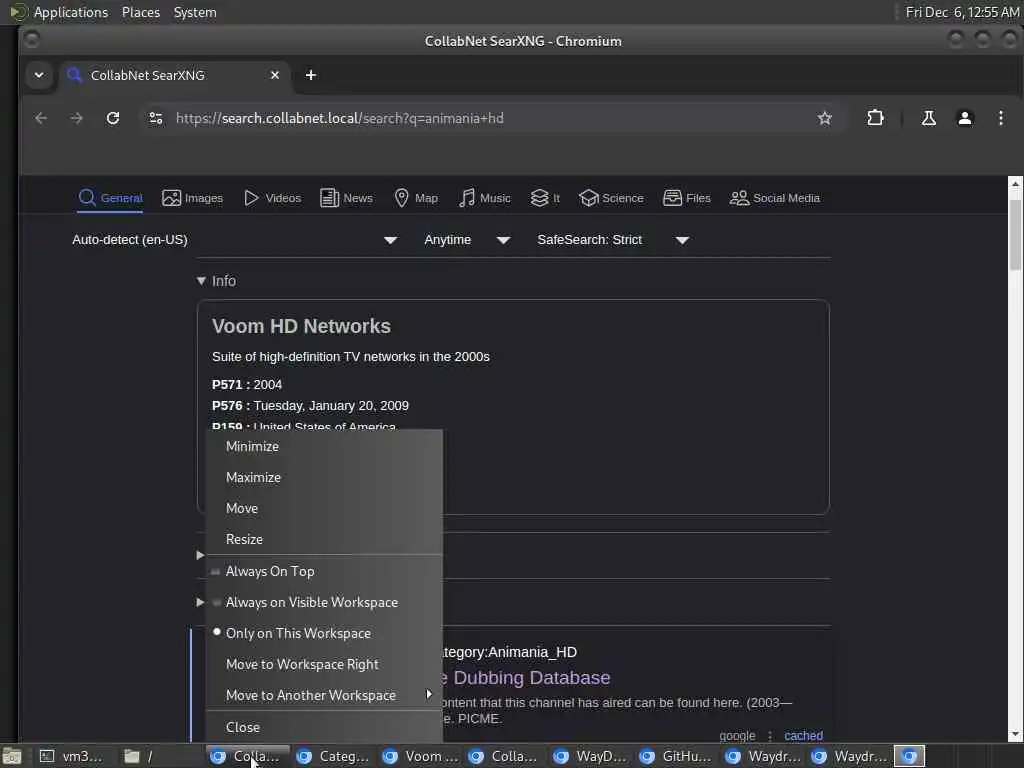The width and height of the screenshot is (1024, 768).
Task: Select Move from the window menu
Action: [x=324, y=509]
